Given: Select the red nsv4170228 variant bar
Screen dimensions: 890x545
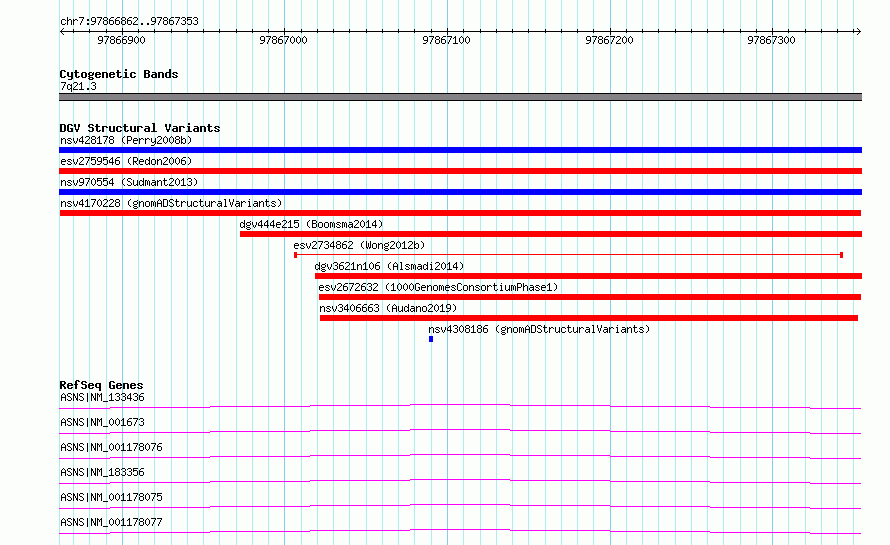Looking at the screenshot, I should click(x=460, y=213).
